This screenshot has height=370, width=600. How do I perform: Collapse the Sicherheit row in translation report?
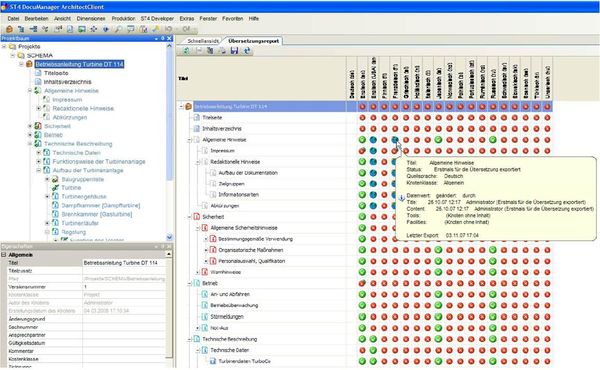point(189,217)
